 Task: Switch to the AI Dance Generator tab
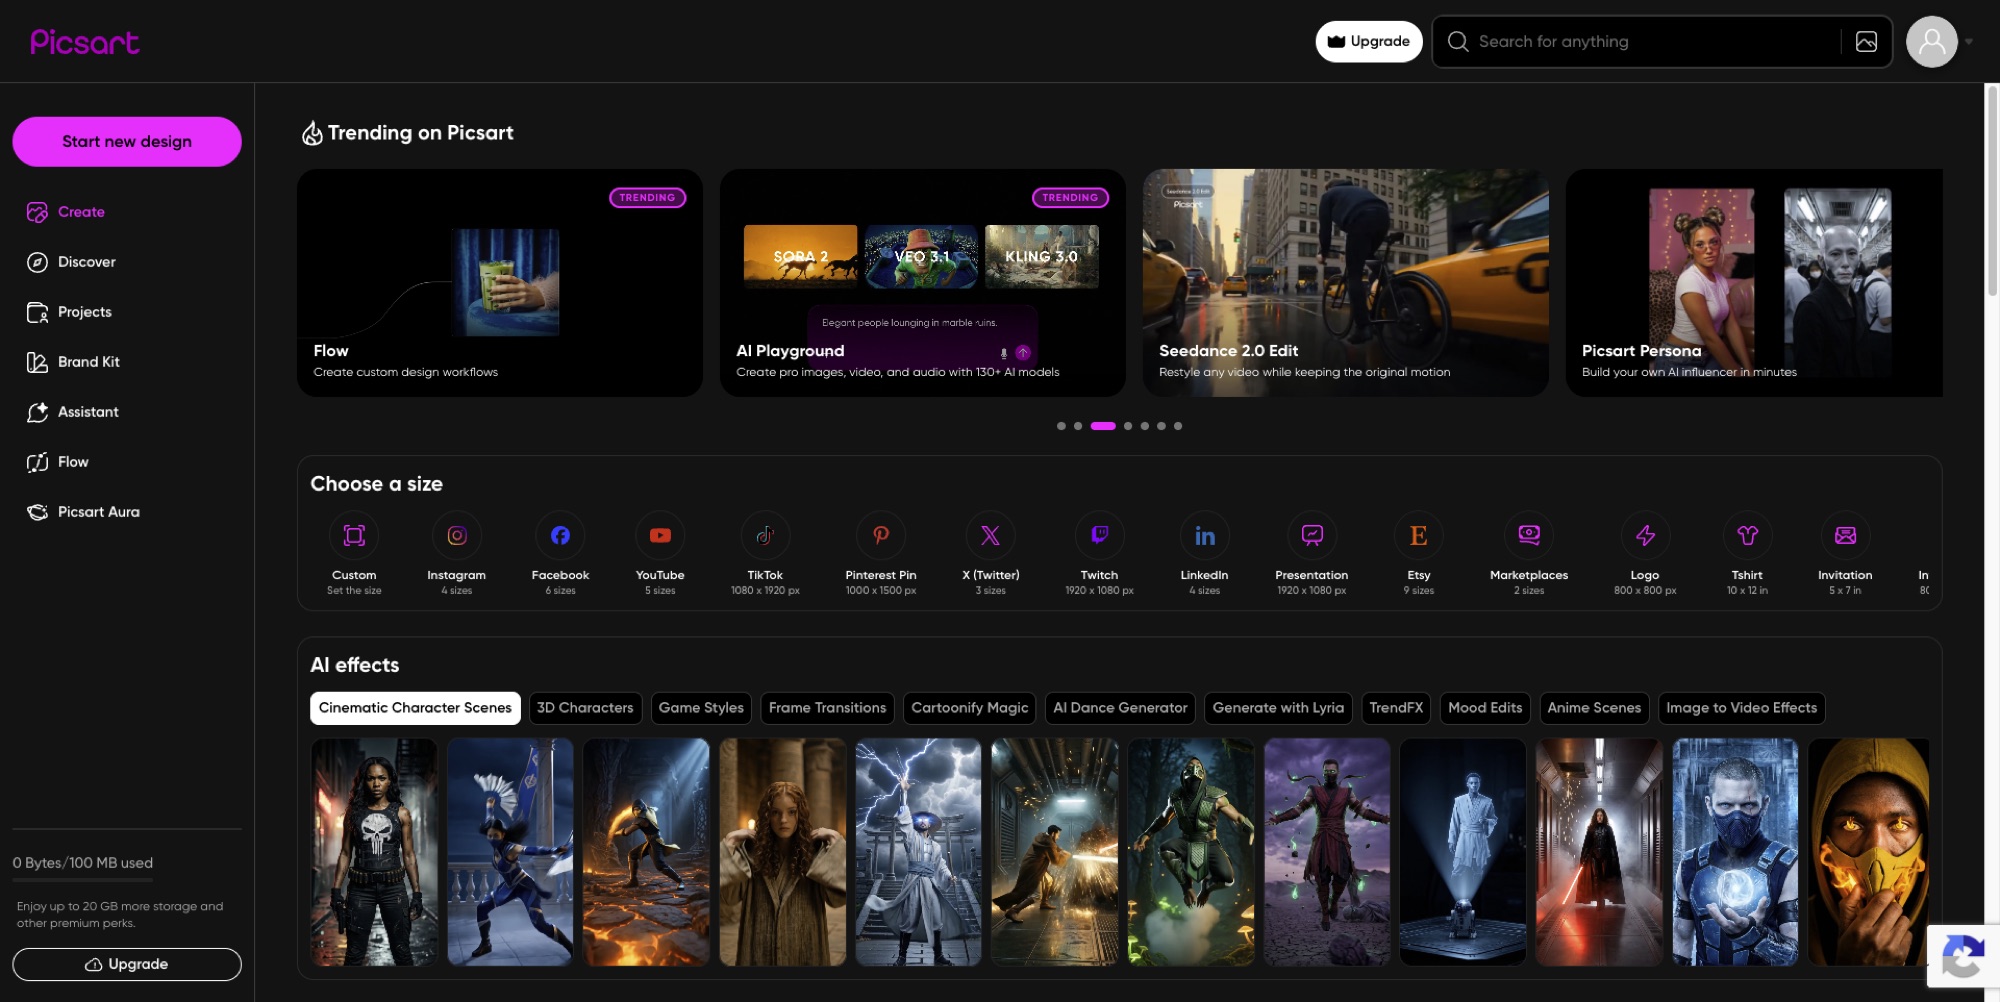tap(1120, 708)
